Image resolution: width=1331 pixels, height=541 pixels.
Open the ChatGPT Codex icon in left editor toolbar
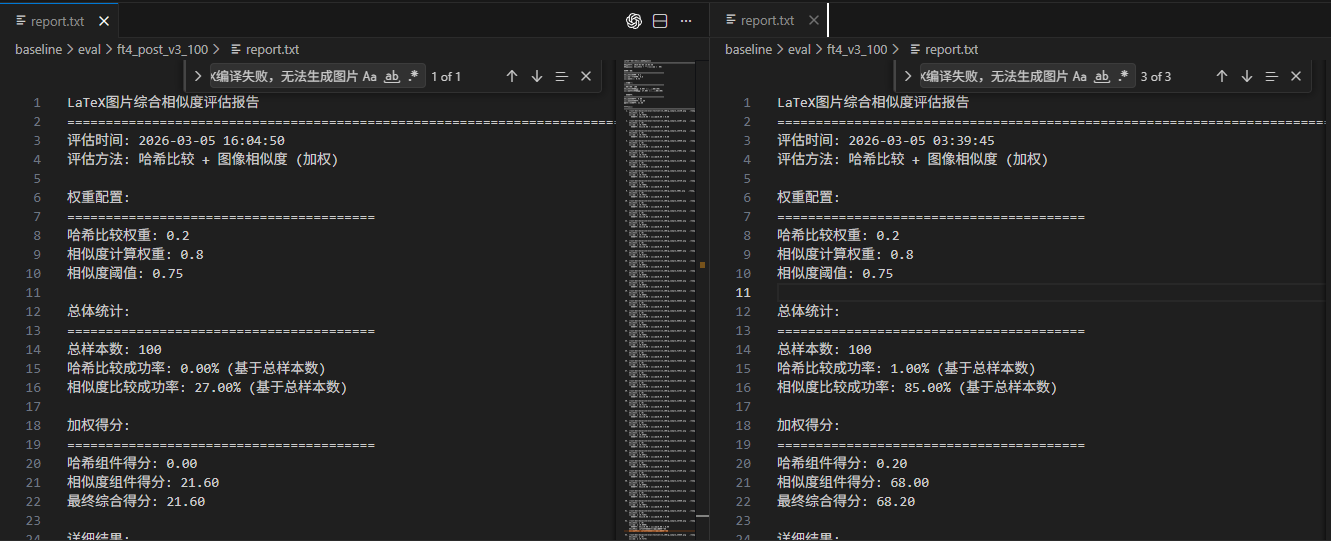coord(633,21)
